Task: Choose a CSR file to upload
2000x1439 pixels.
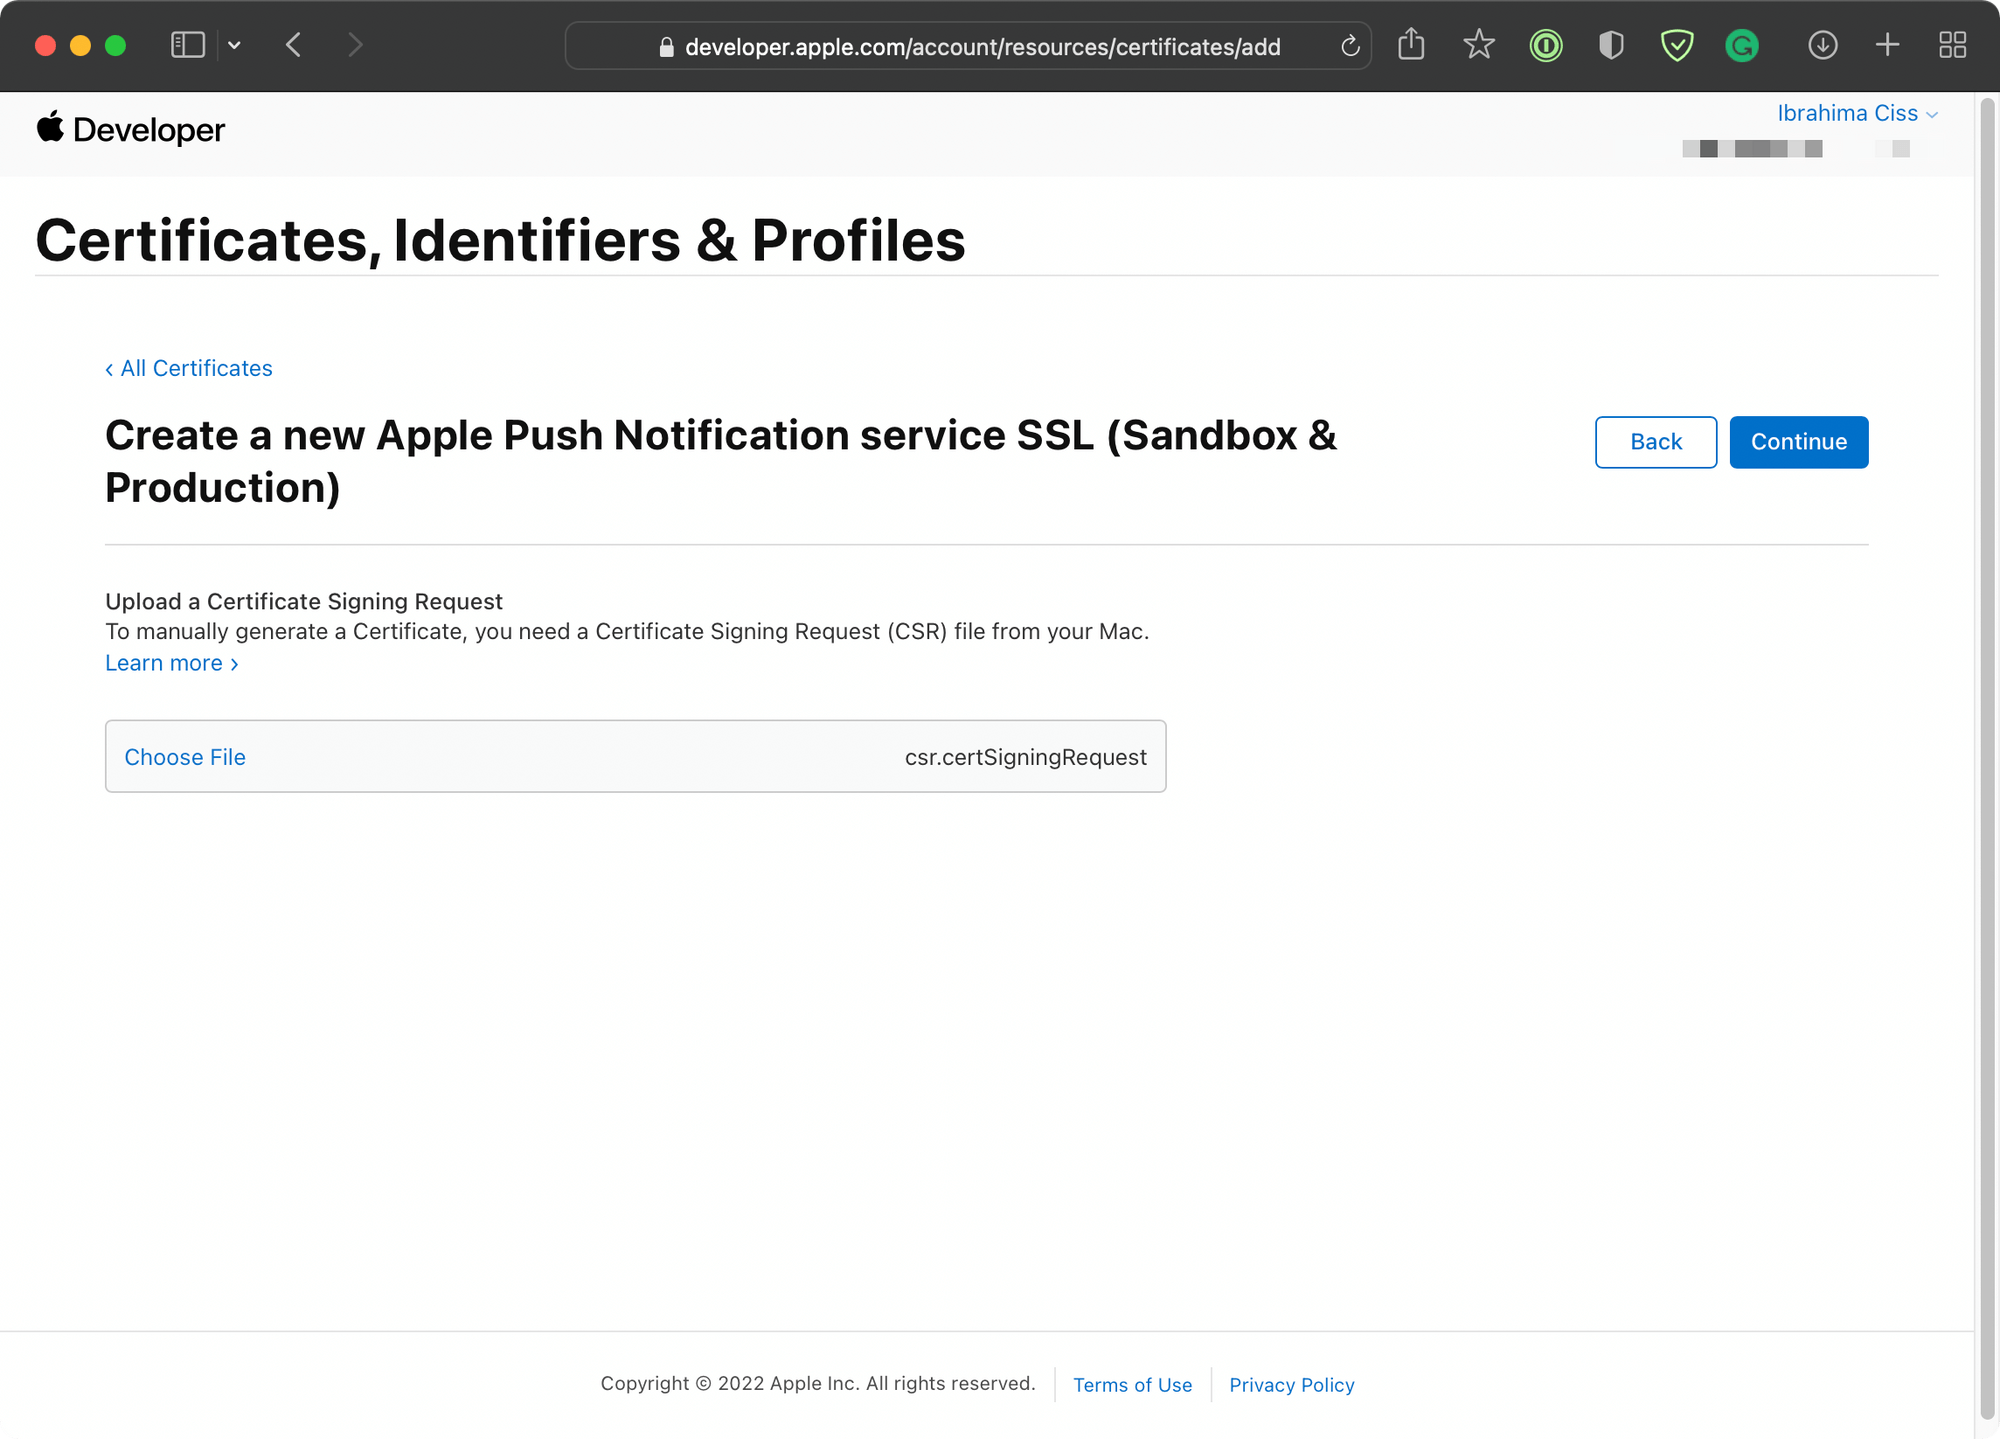Action: point(184,757)
